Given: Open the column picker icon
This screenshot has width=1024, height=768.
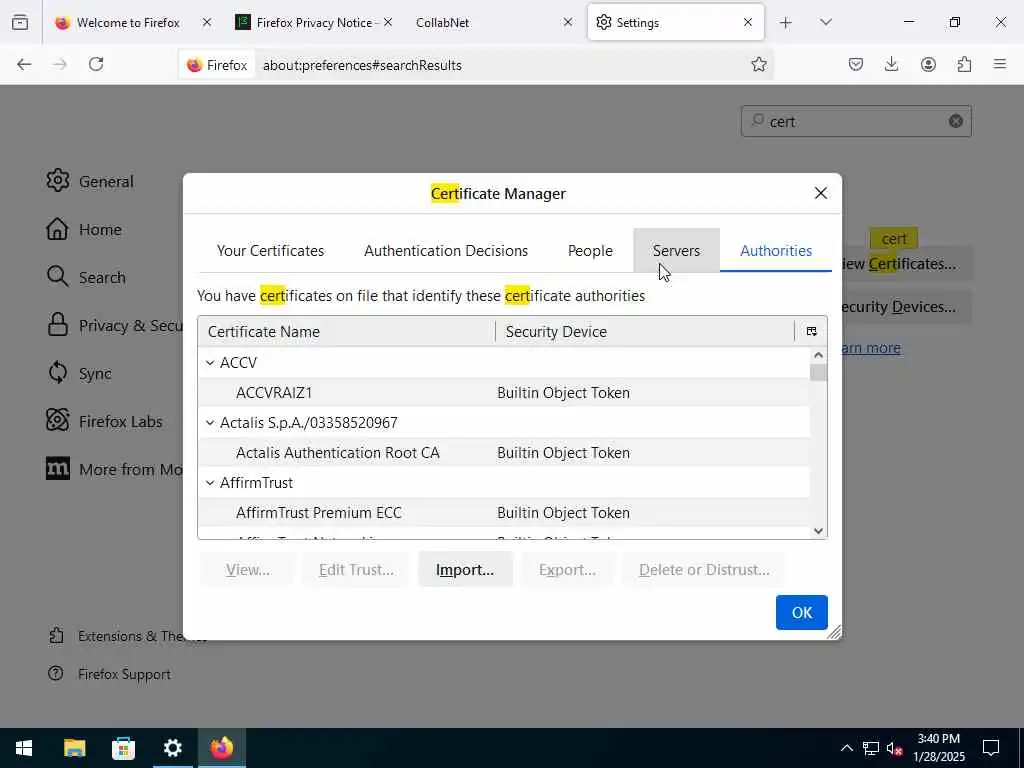Looking at the screenshot, I should (811, 331).
